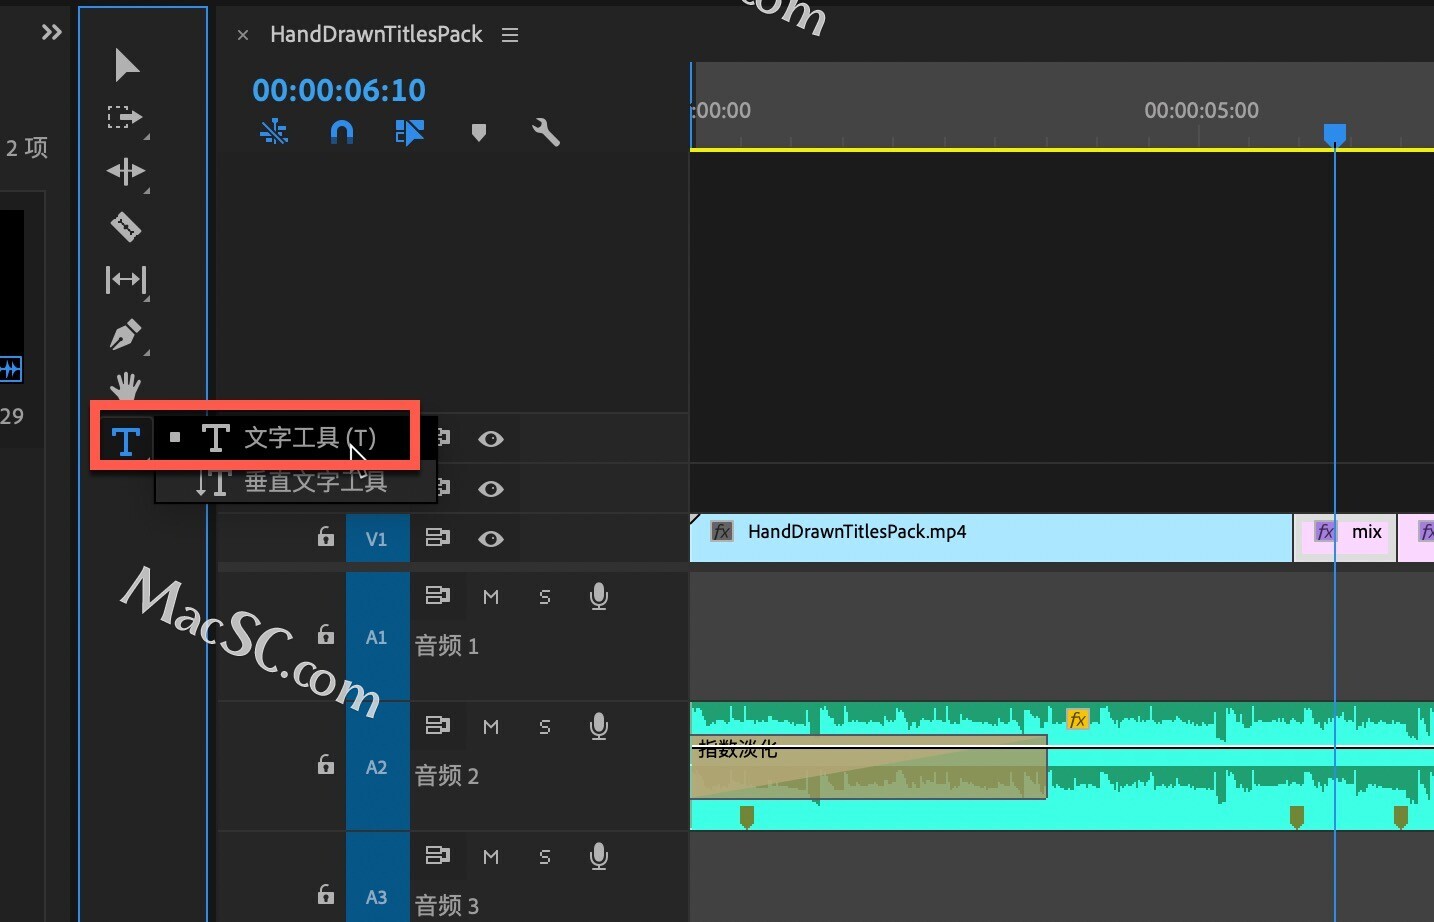Solo audio track 音频 1
Image resolution: width=1434 pixels, height=922 pixels.
click(x=545, y=597)
